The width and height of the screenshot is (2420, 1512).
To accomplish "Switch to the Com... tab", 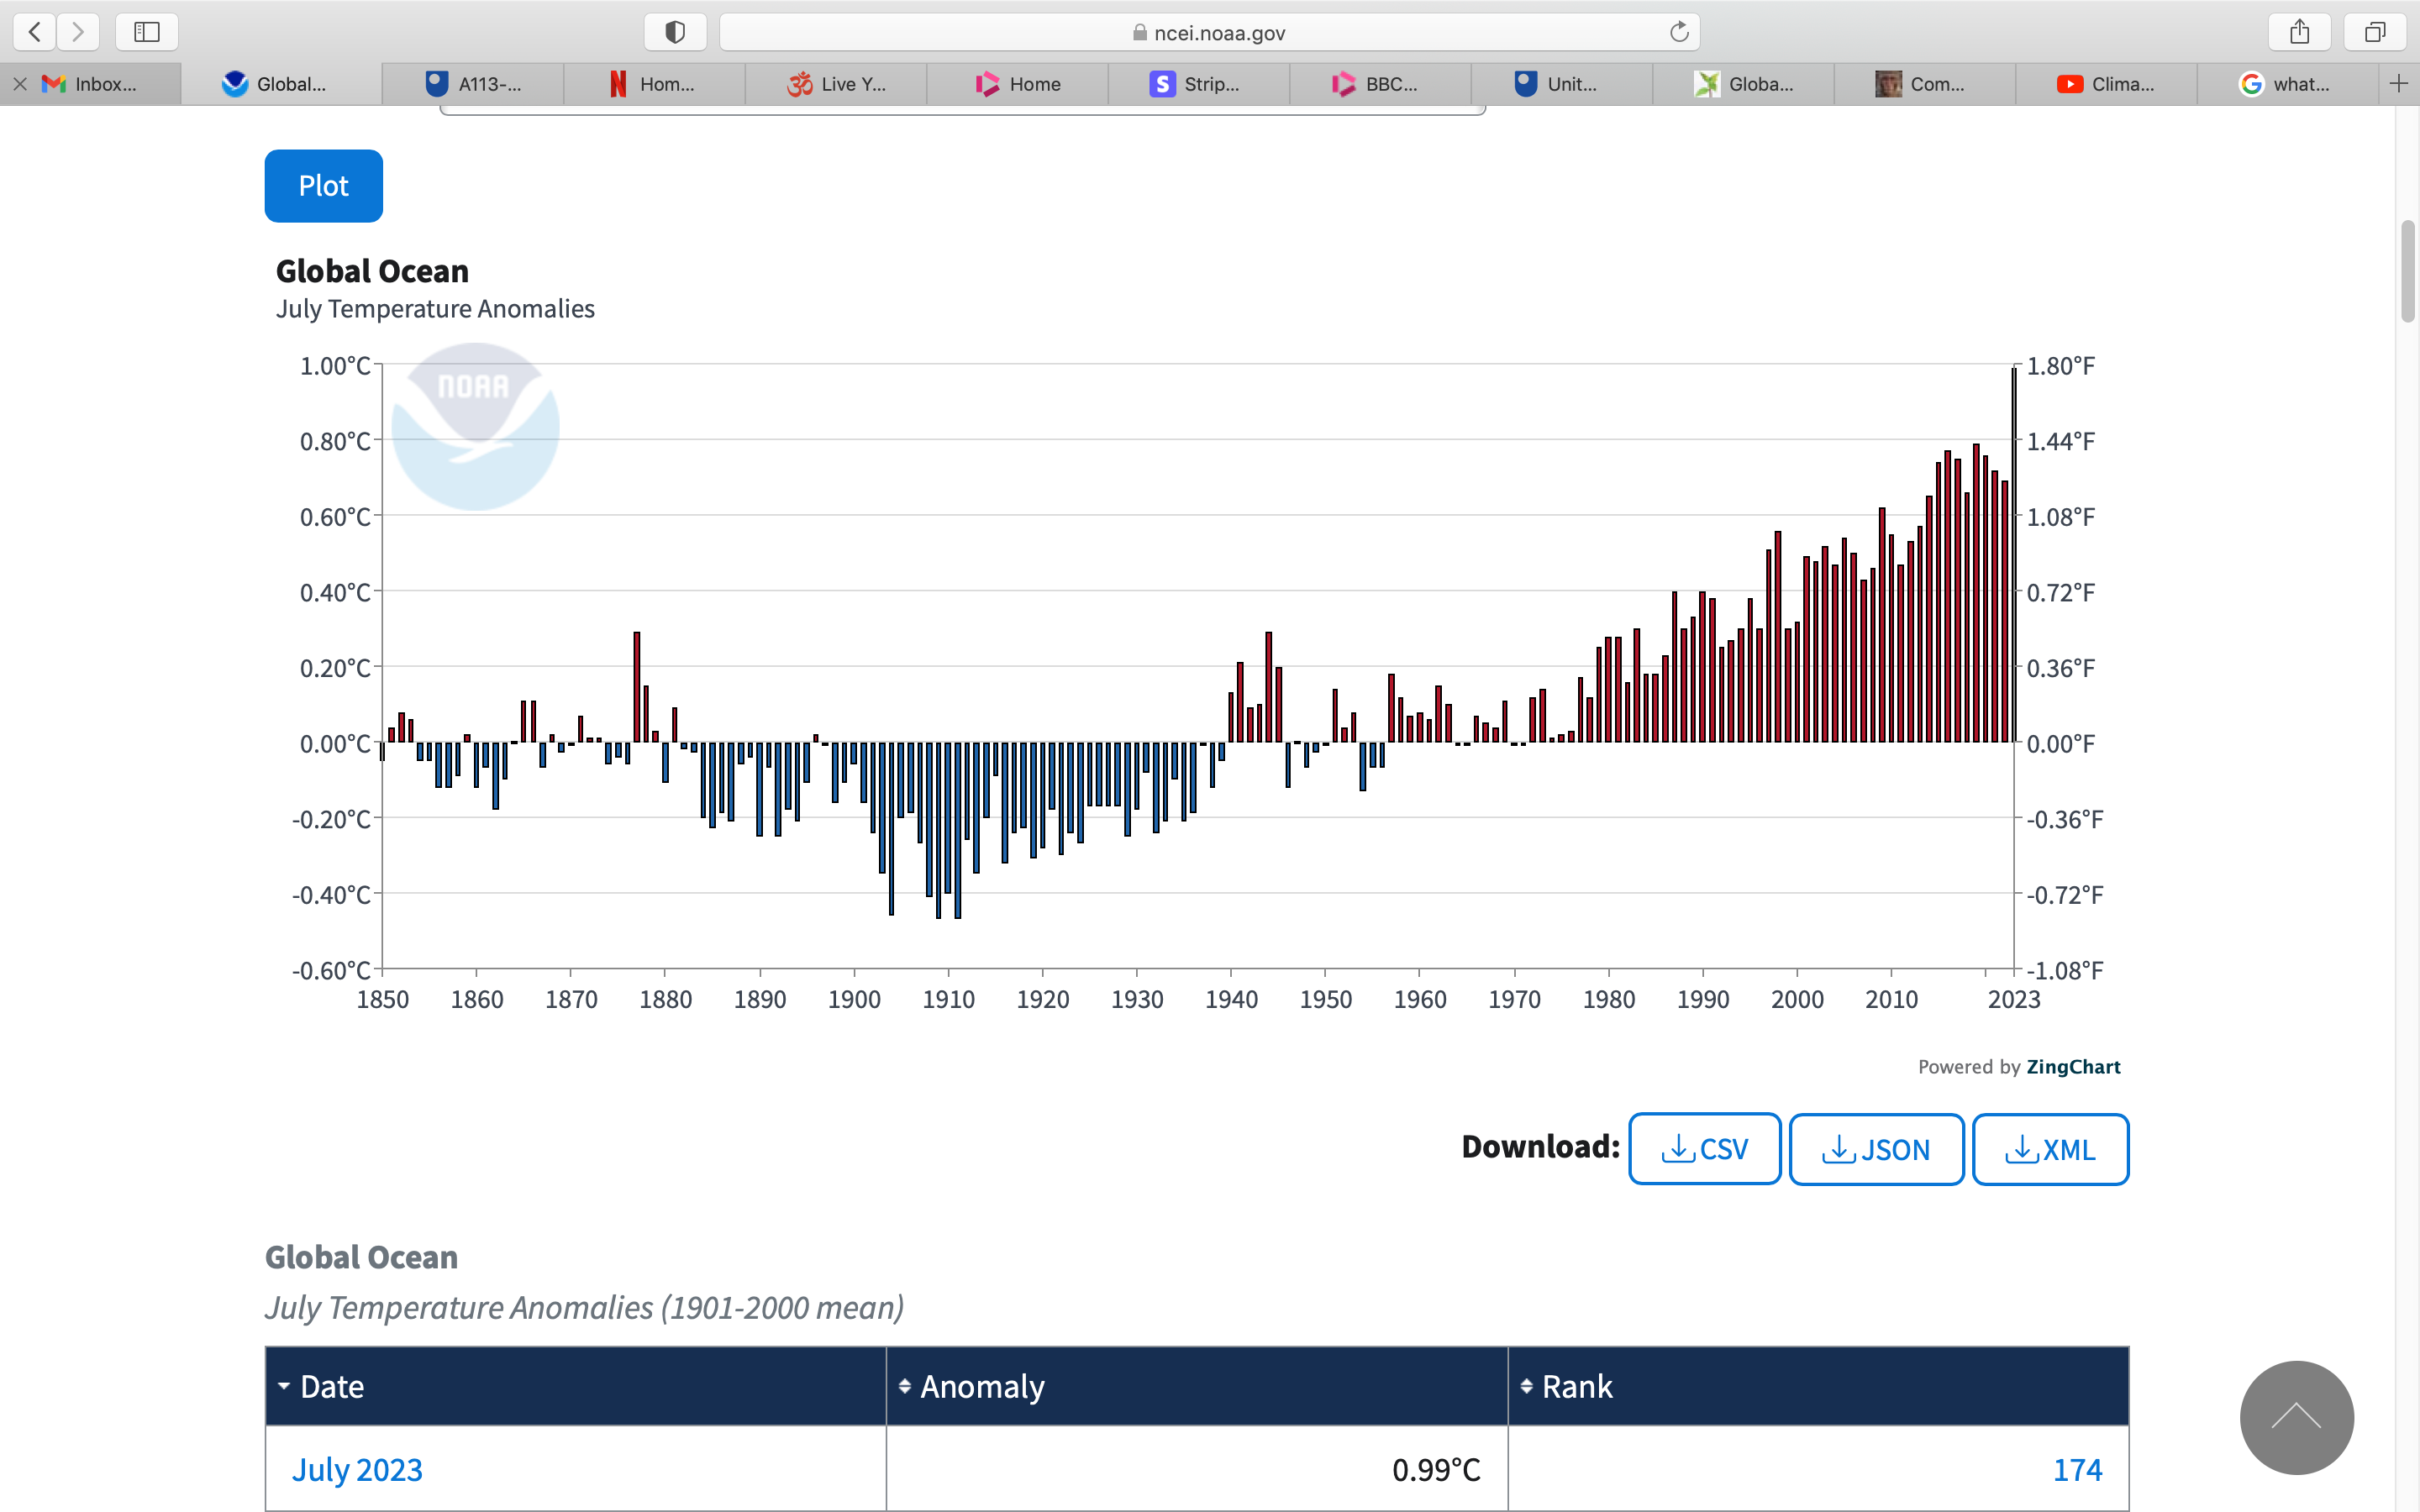I will click(x=1925, y=84).
